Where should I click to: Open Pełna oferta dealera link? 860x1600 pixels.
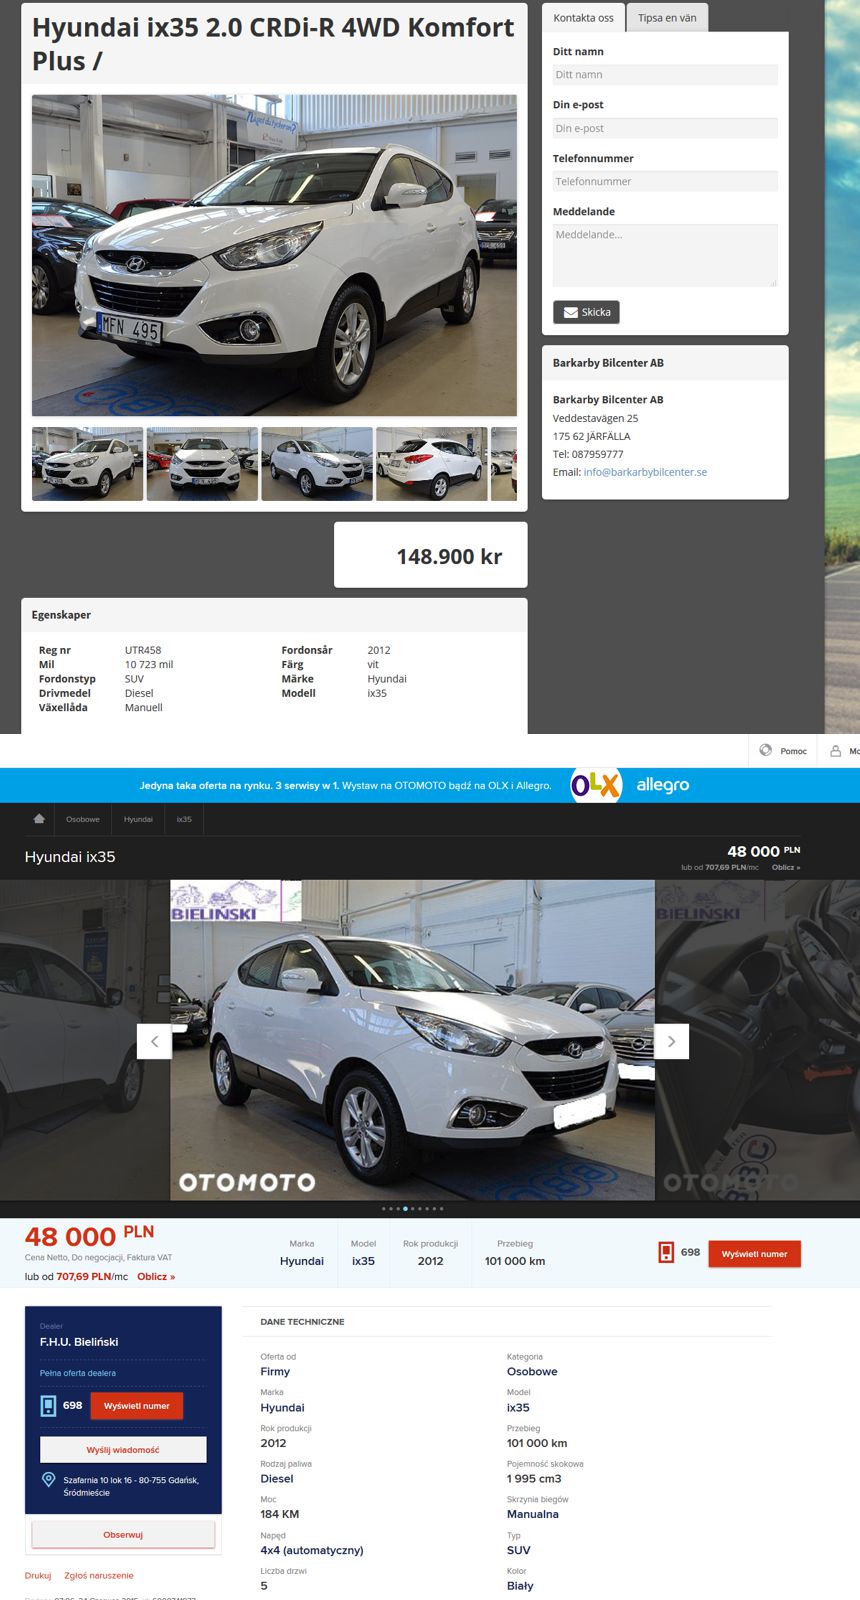(78, 1373)
